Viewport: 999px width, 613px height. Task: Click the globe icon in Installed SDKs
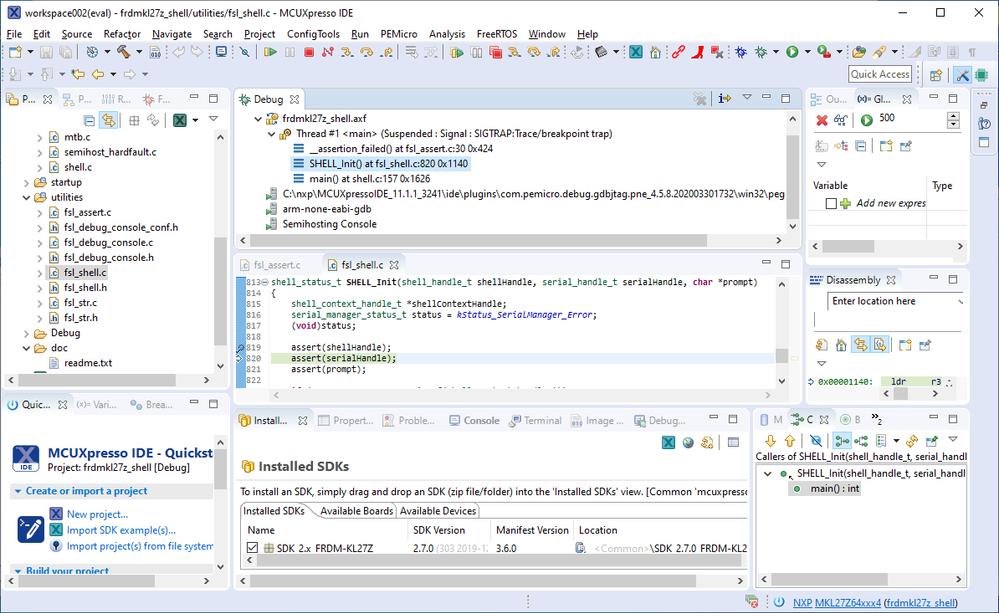tap(688, 442)
